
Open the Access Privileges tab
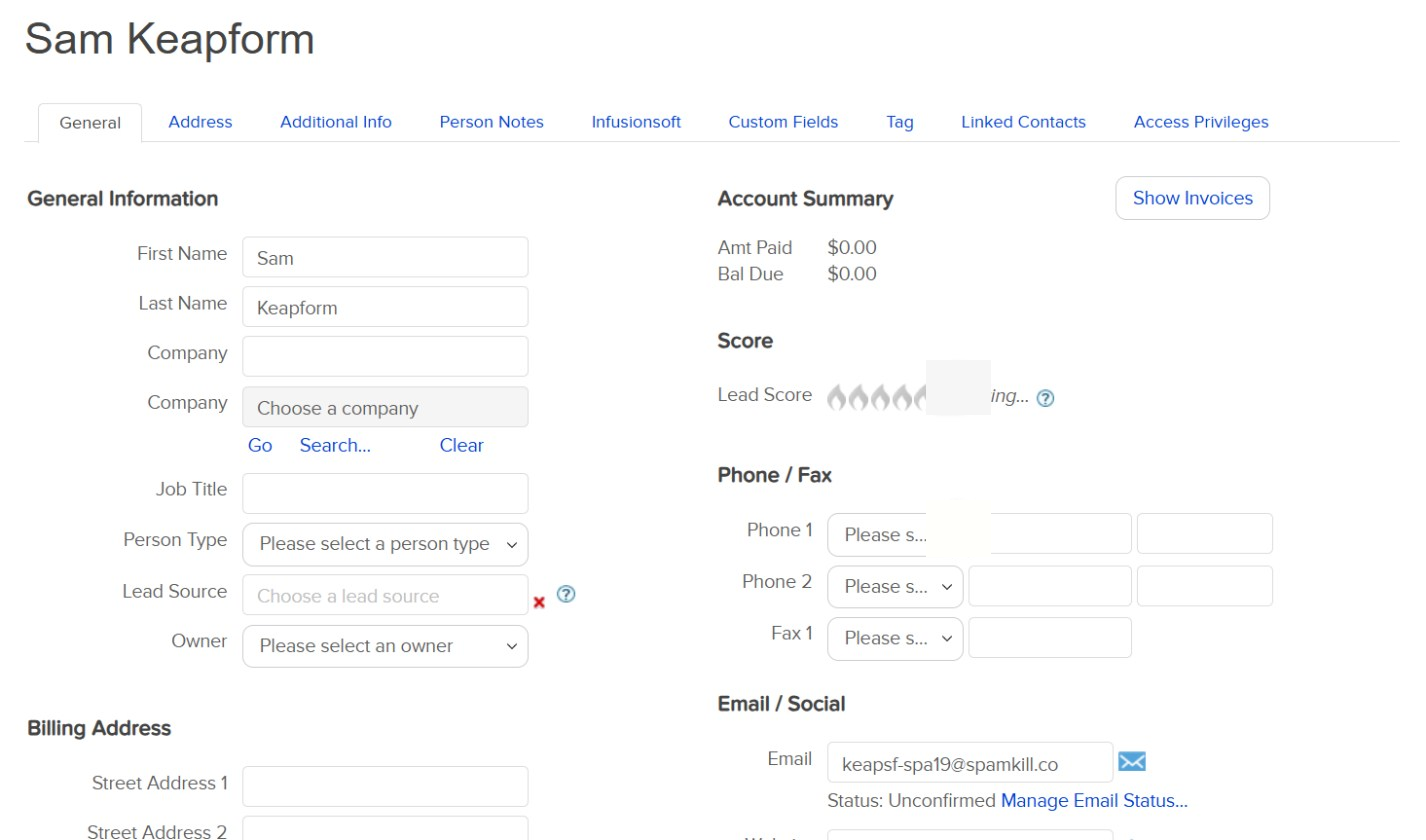click(1201, 122)
